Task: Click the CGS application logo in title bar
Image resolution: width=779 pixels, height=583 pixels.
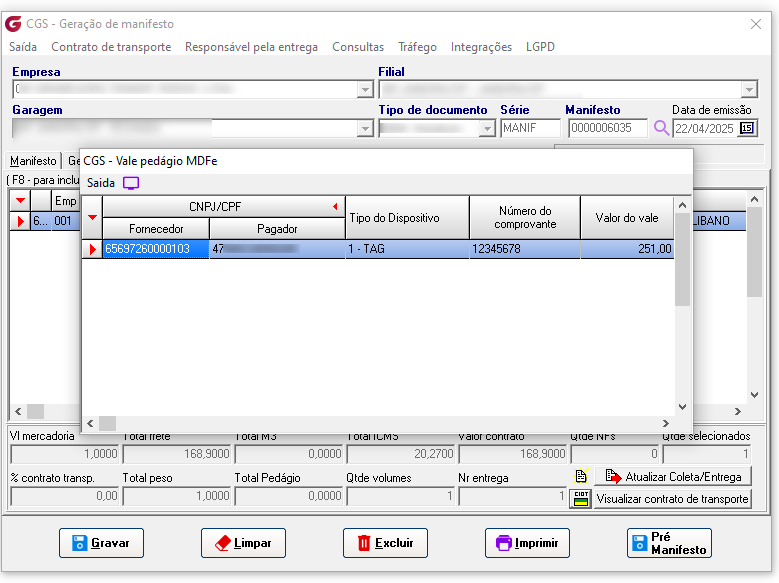Action: [13, 23]
